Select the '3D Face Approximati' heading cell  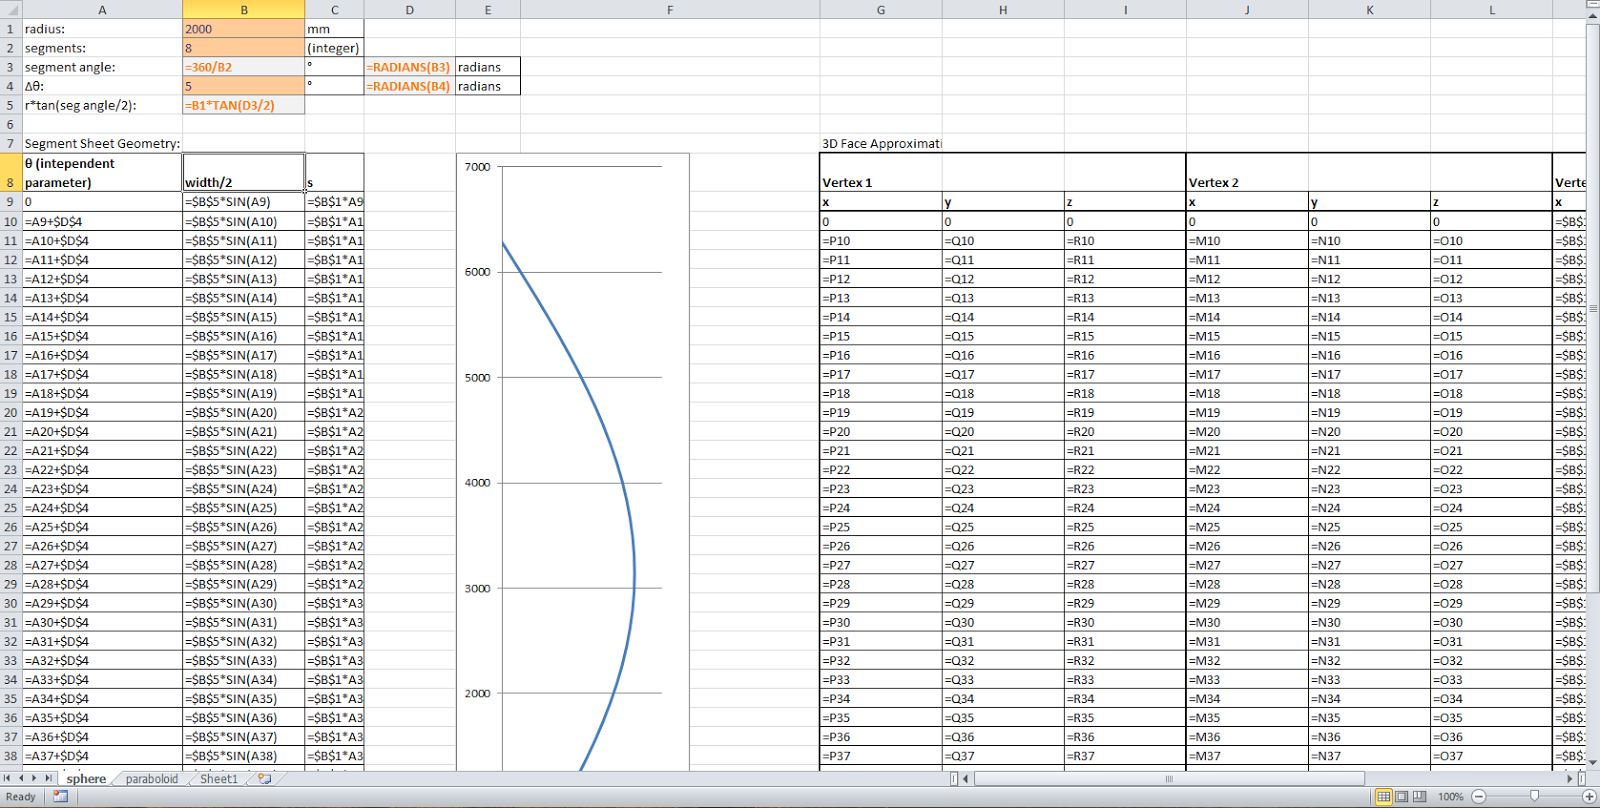[881, 144]
